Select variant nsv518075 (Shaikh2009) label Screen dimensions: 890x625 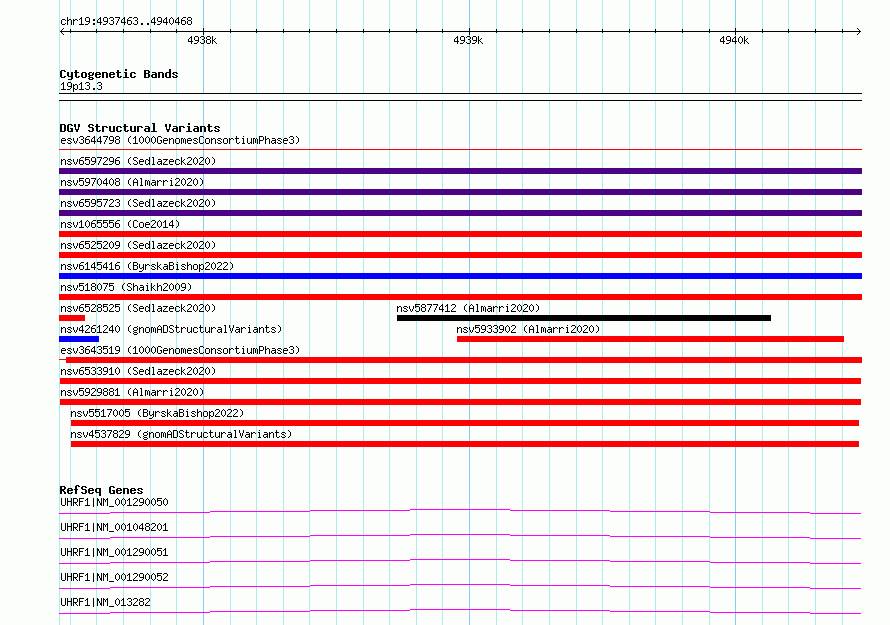pos(126,287)
